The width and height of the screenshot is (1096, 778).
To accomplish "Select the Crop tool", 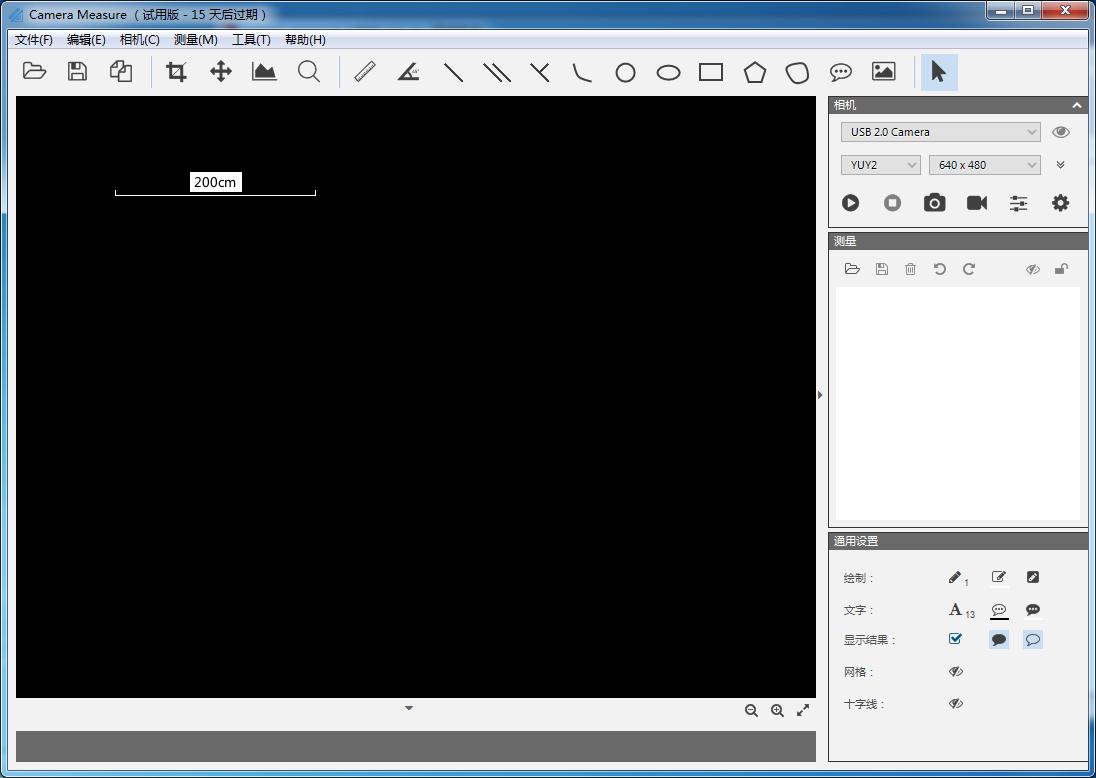I will [176, 71].
